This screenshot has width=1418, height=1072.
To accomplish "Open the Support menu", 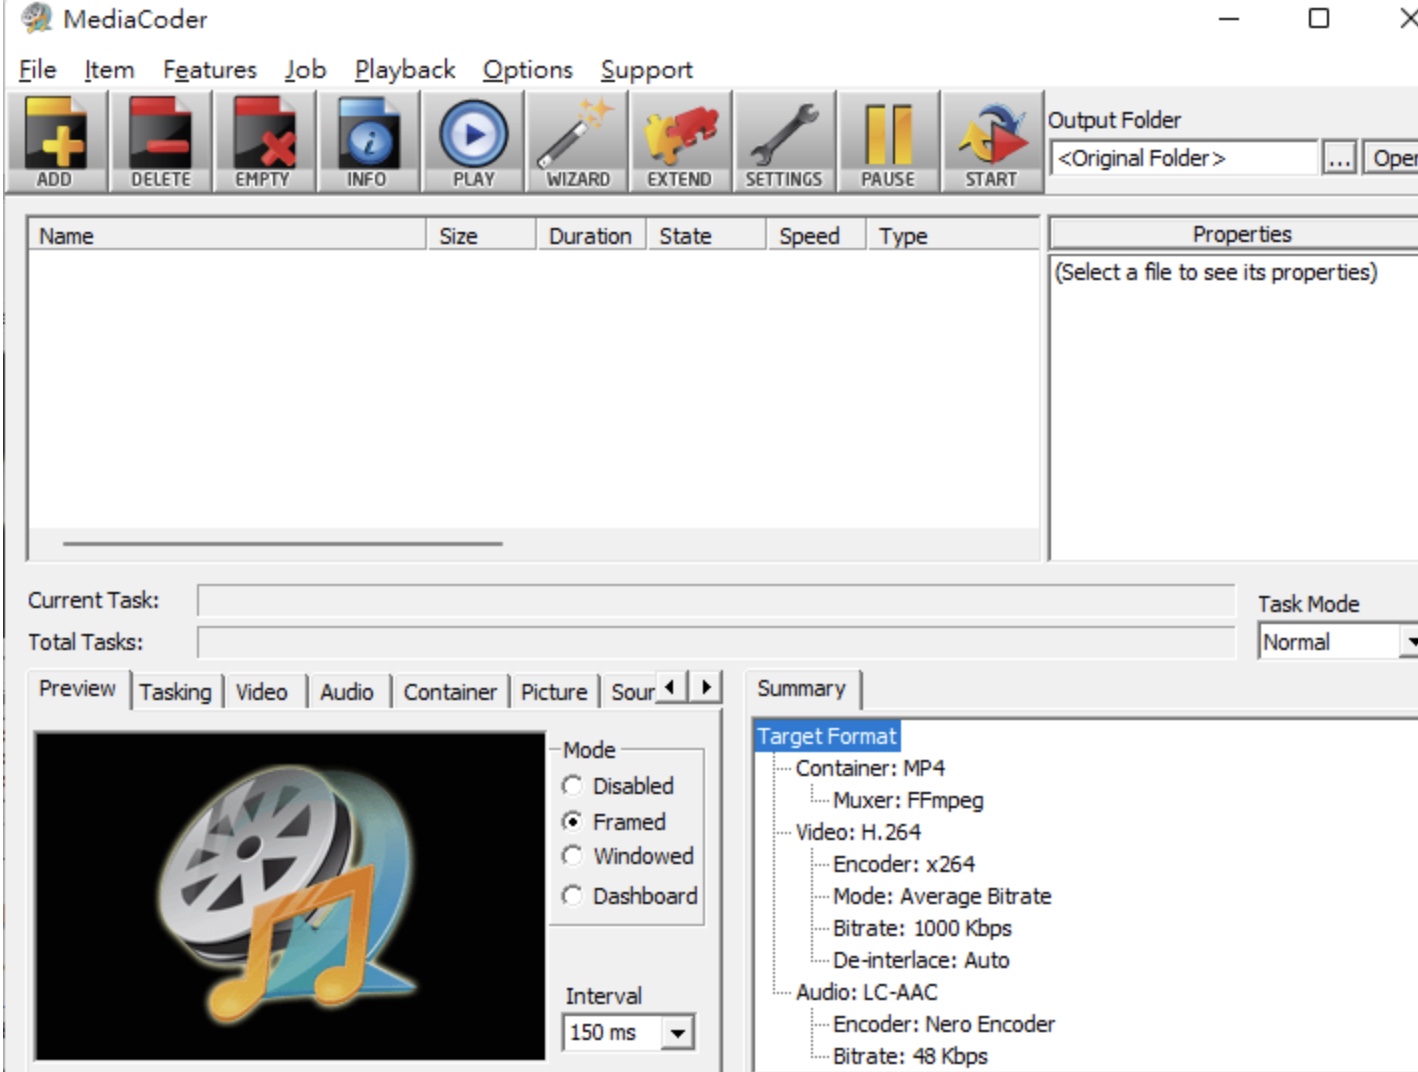I will 647,70.
